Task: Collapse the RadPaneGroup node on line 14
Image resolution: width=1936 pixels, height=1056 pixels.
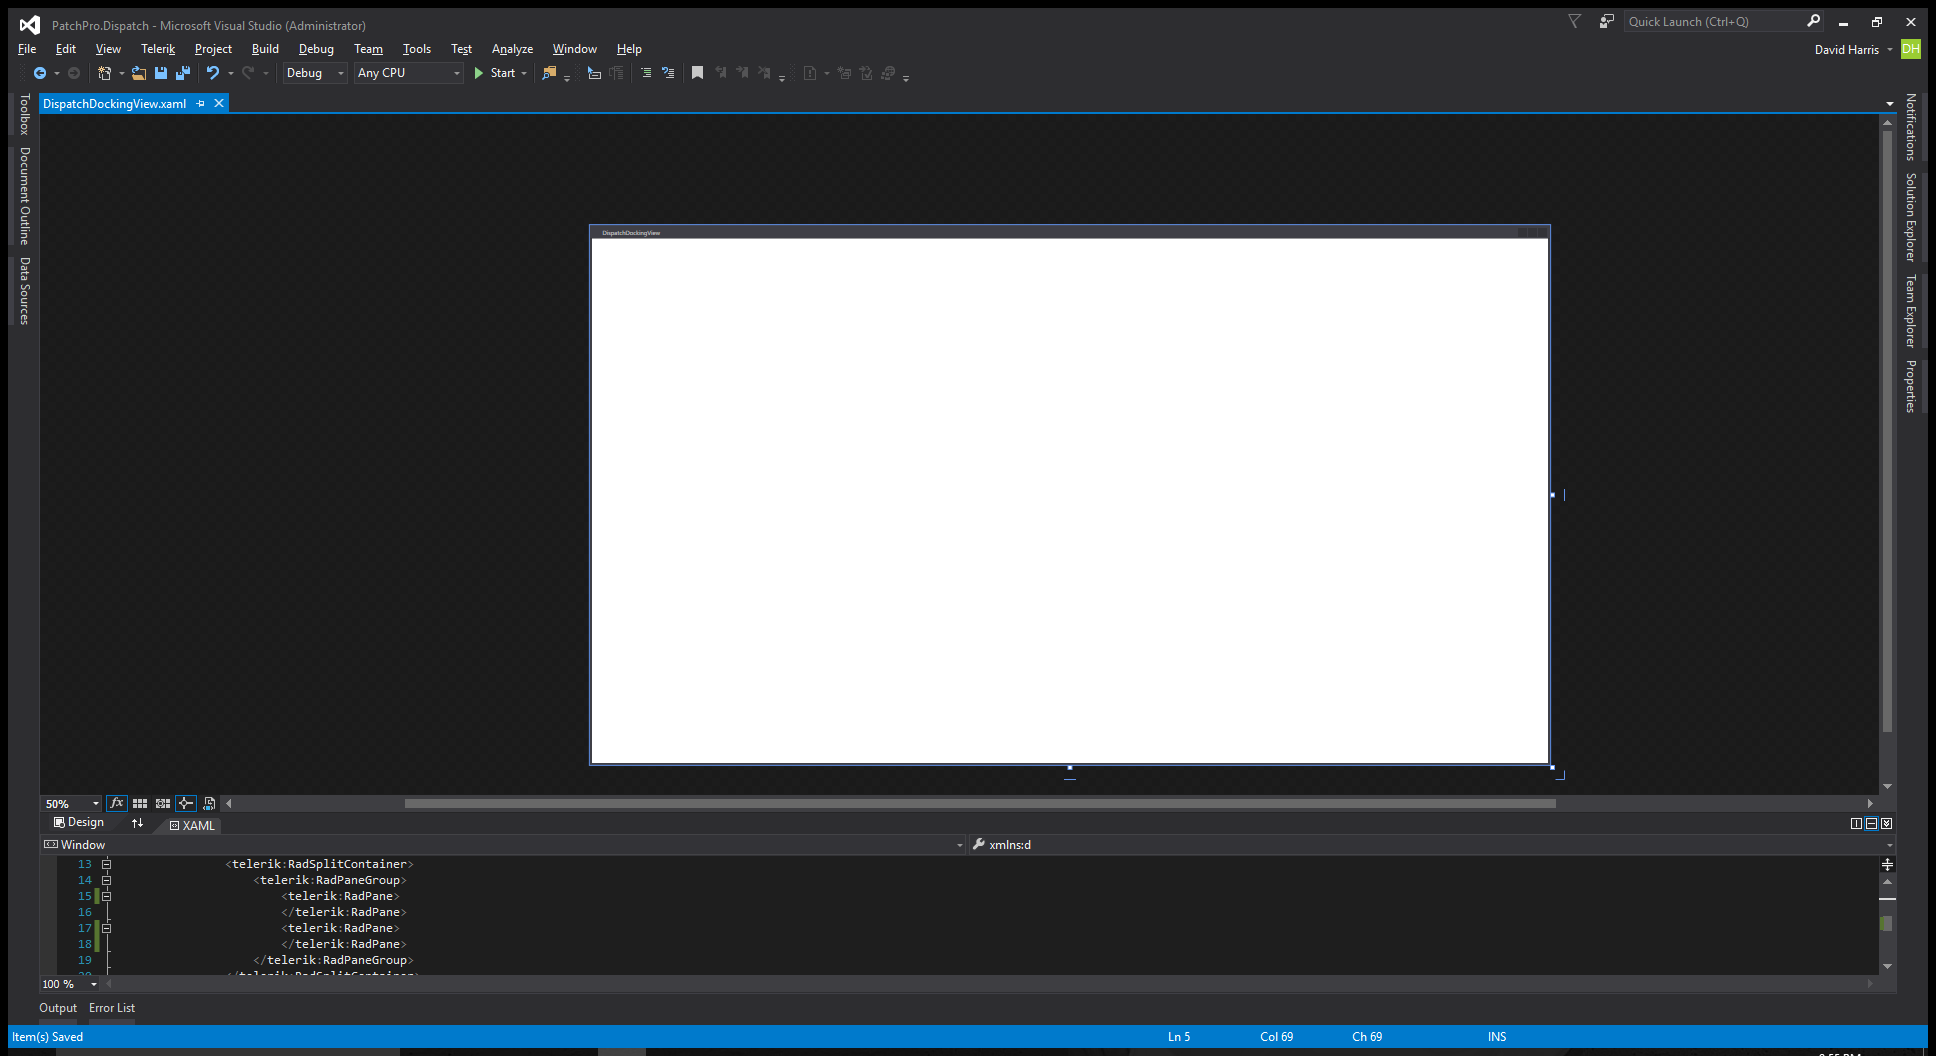Action: 106,880
